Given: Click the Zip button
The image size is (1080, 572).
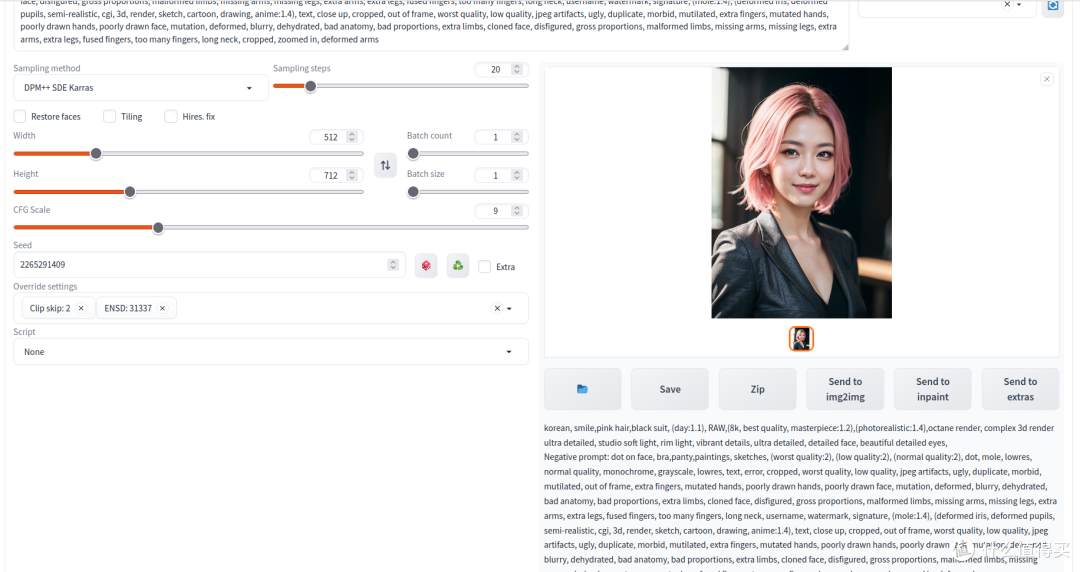Looking at the screenshot, I should [758, 389].
